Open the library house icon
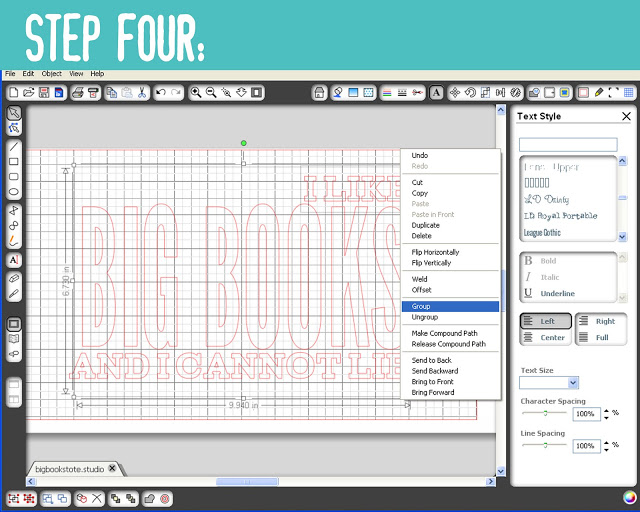This screenshot has height=512, width=640. [x=319, y=93]
